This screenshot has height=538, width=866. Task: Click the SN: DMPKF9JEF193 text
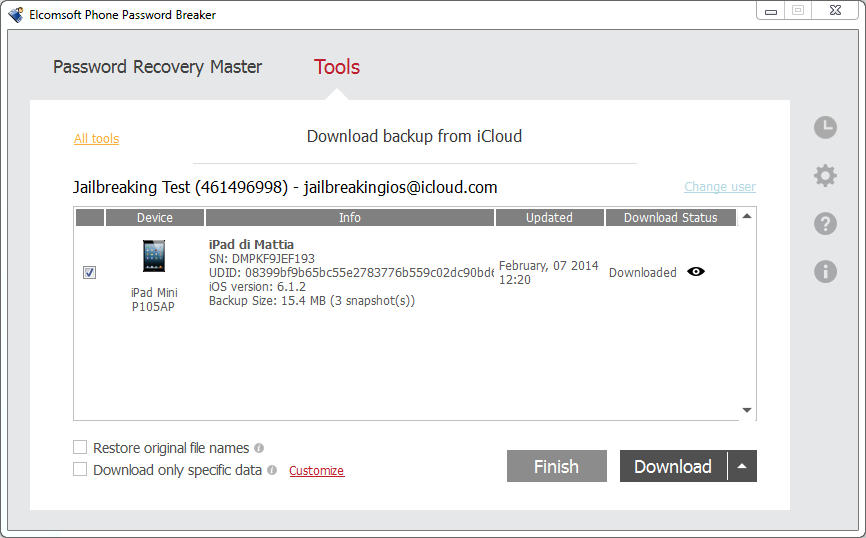(x=262, y=259)
